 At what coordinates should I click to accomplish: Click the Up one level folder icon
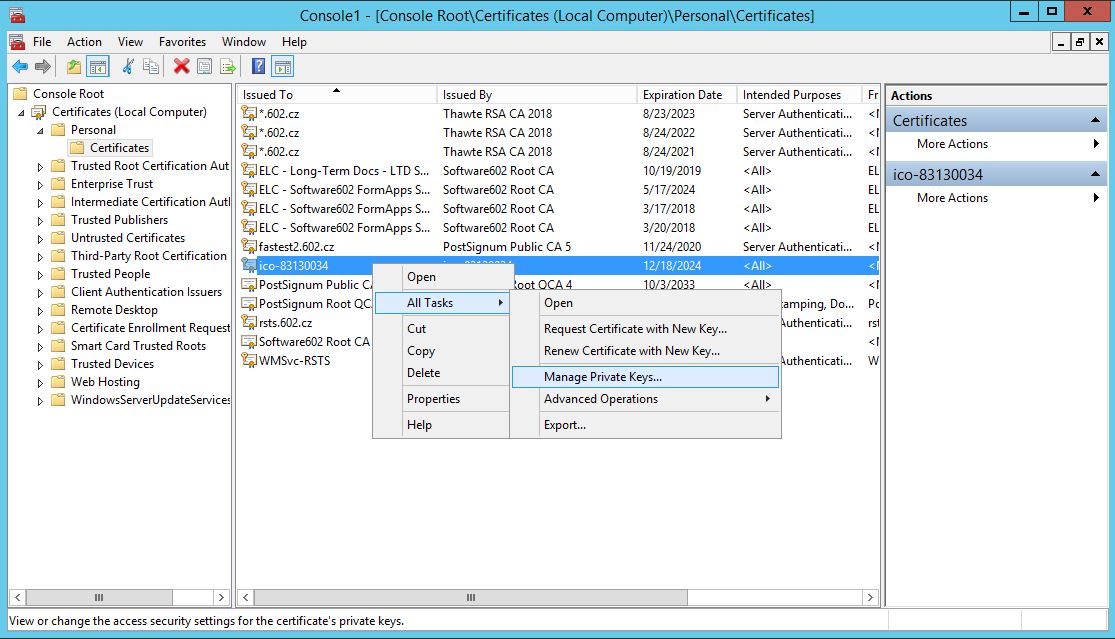click(x=73, y=67)
